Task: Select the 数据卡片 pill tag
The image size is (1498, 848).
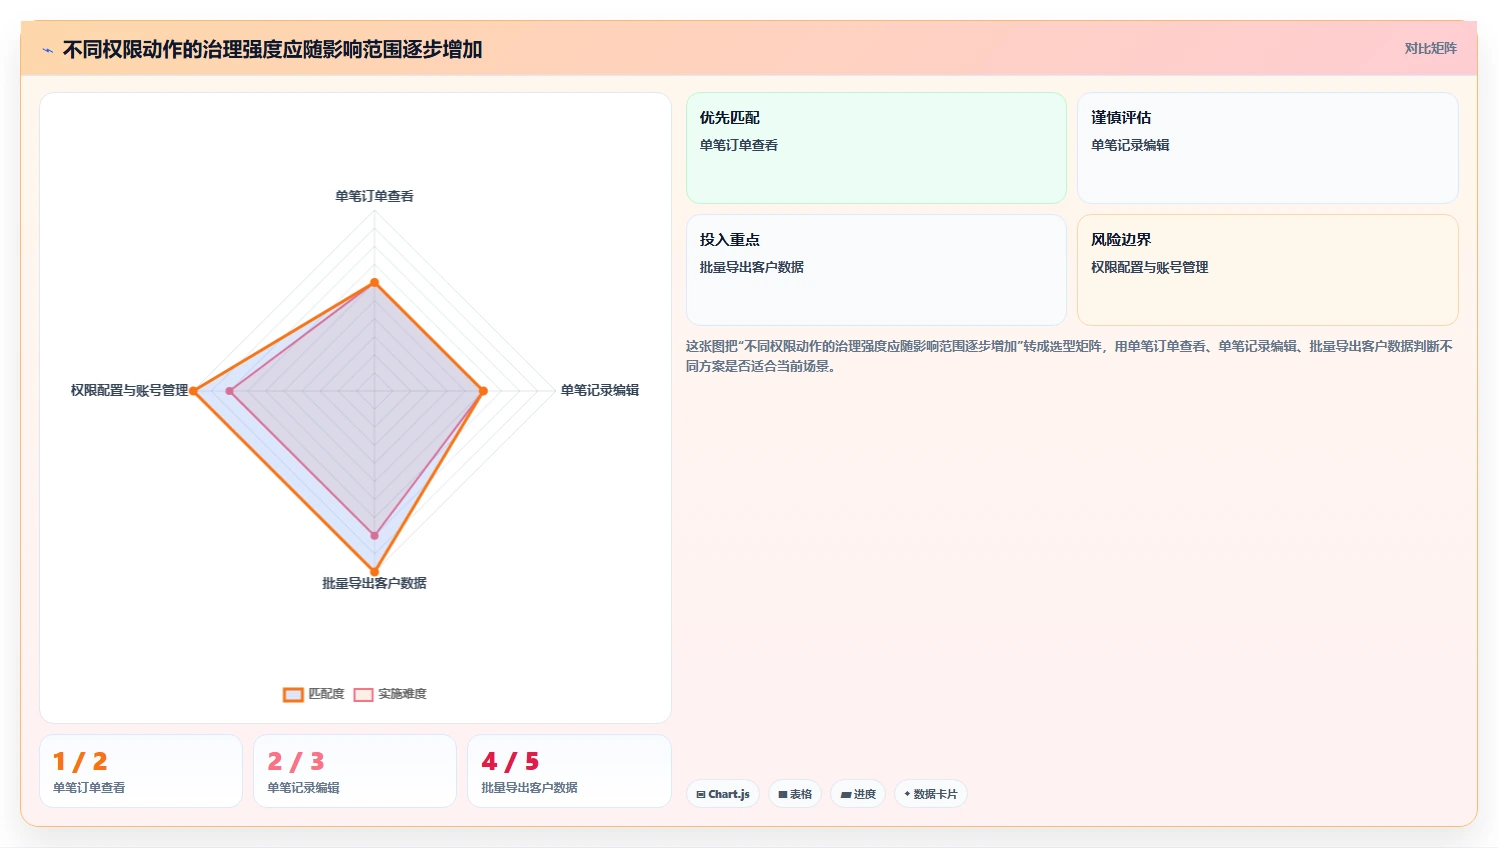Action: click(931, 794)
